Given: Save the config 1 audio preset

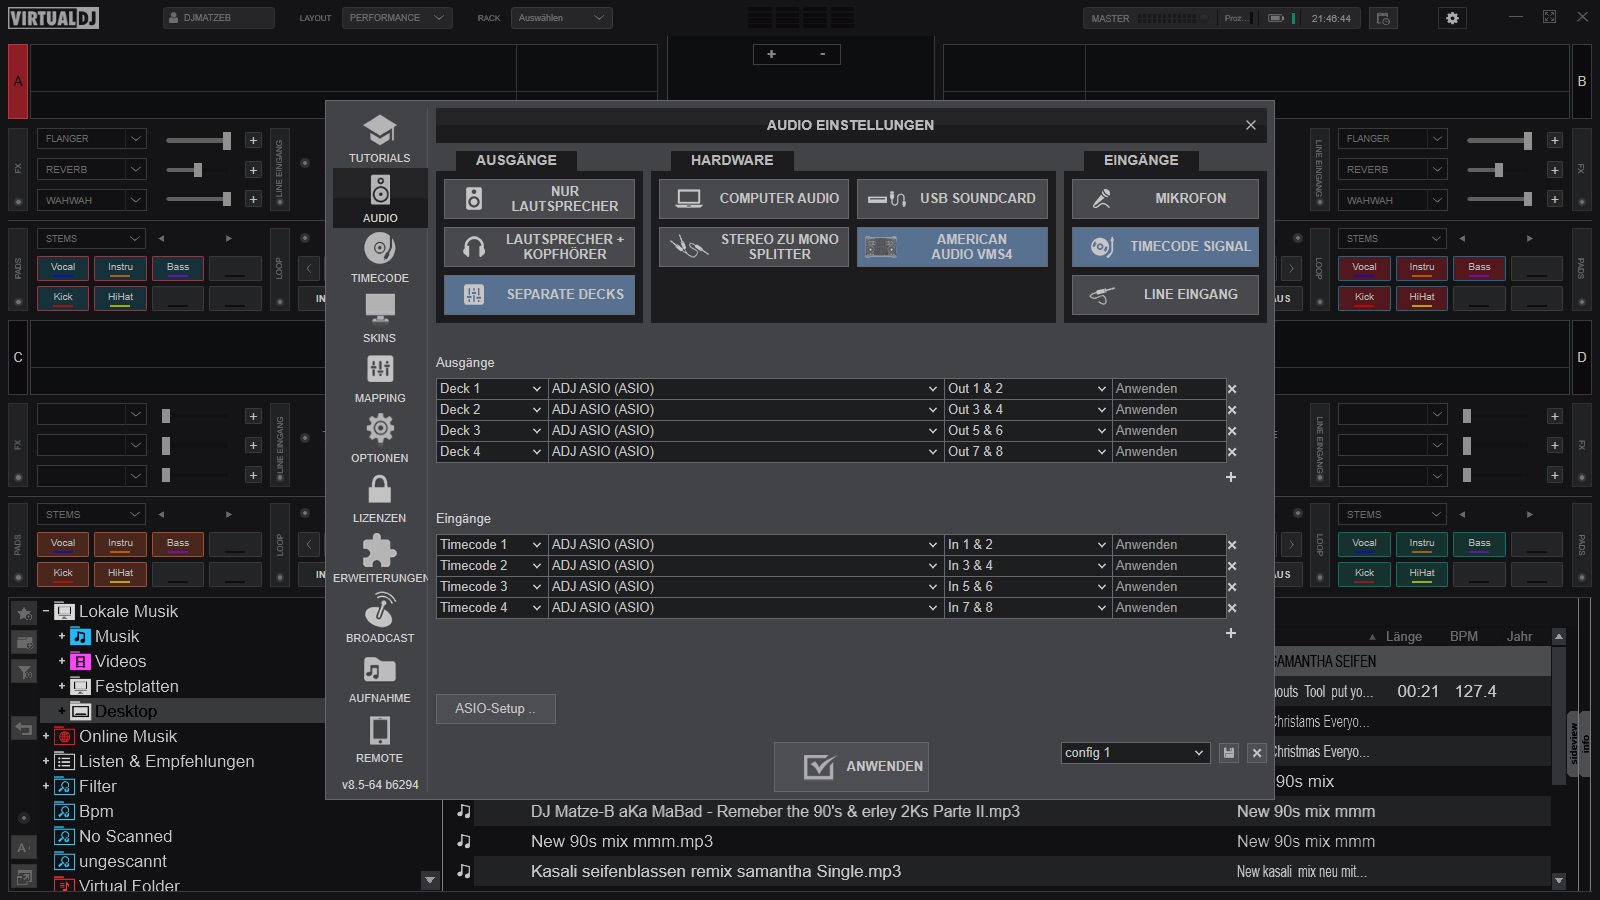Looking at the screenshot, I should tap(1229, 753).
